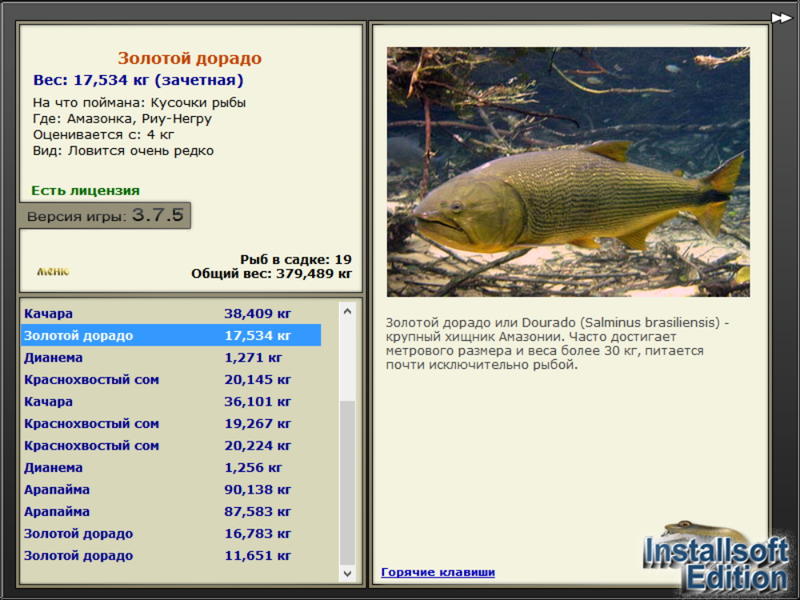The height and width of the screenshot is (600, 800).
Task: Click the На что поймана: Кусочки рыбы line
Action: pyautogui.click(x=139, y=103)
